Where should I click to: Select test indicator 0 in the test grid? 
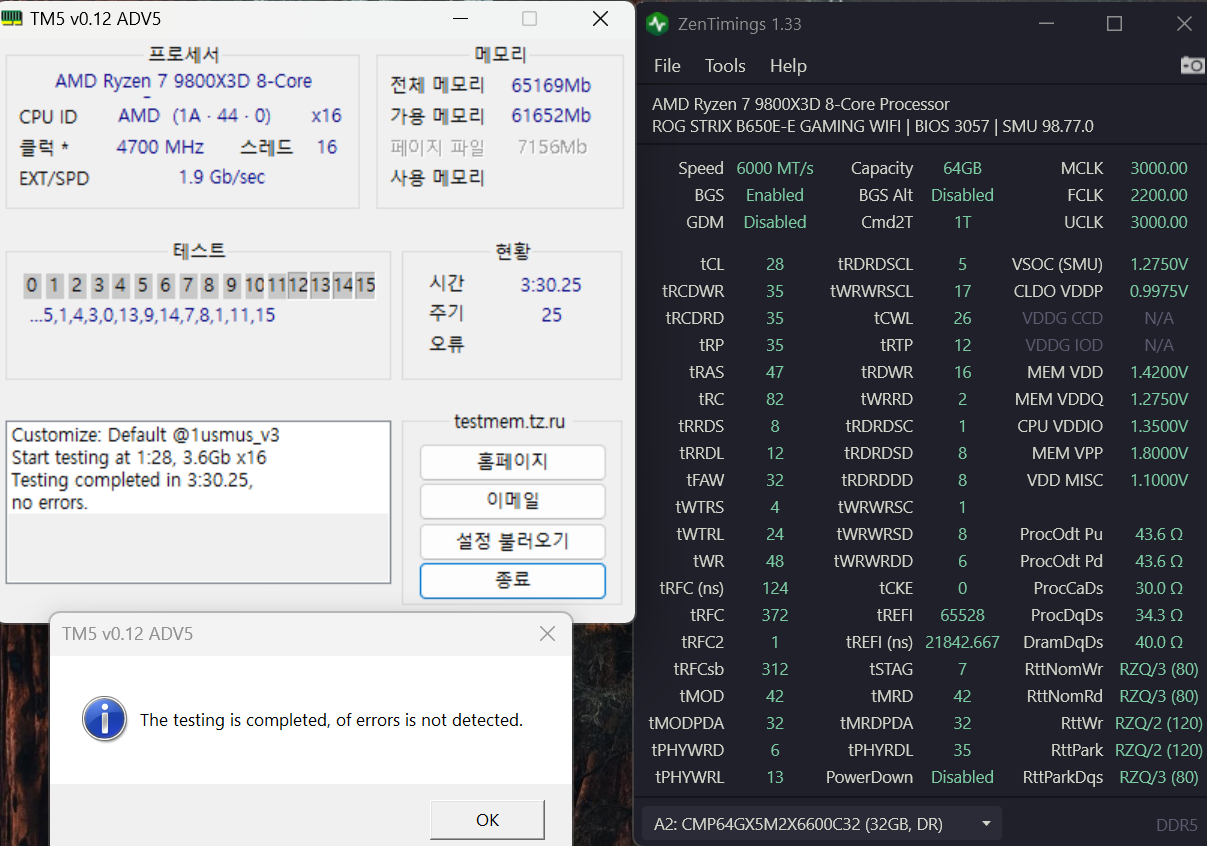pyautogui.click(x=31, y=285)
